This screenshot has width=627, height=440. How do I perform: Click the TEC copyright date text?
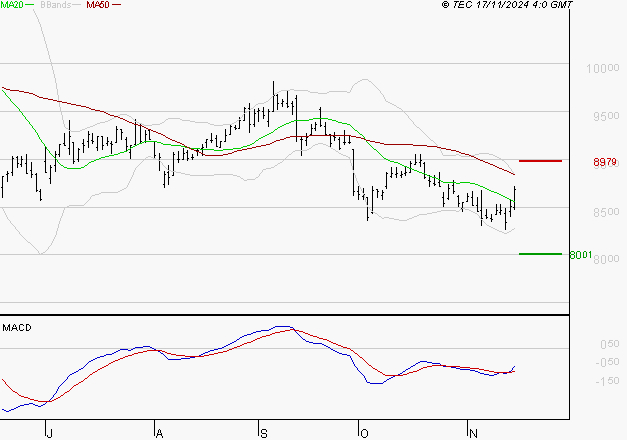point(507,5)
